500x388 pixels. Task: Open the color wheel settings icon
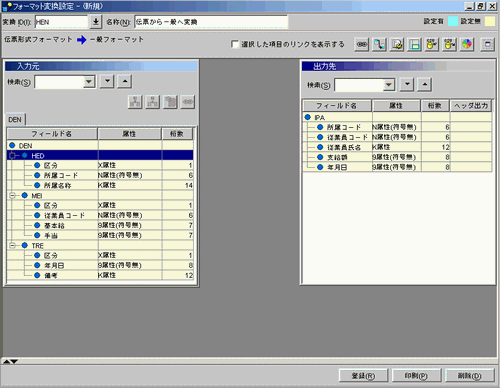point(467,44)
